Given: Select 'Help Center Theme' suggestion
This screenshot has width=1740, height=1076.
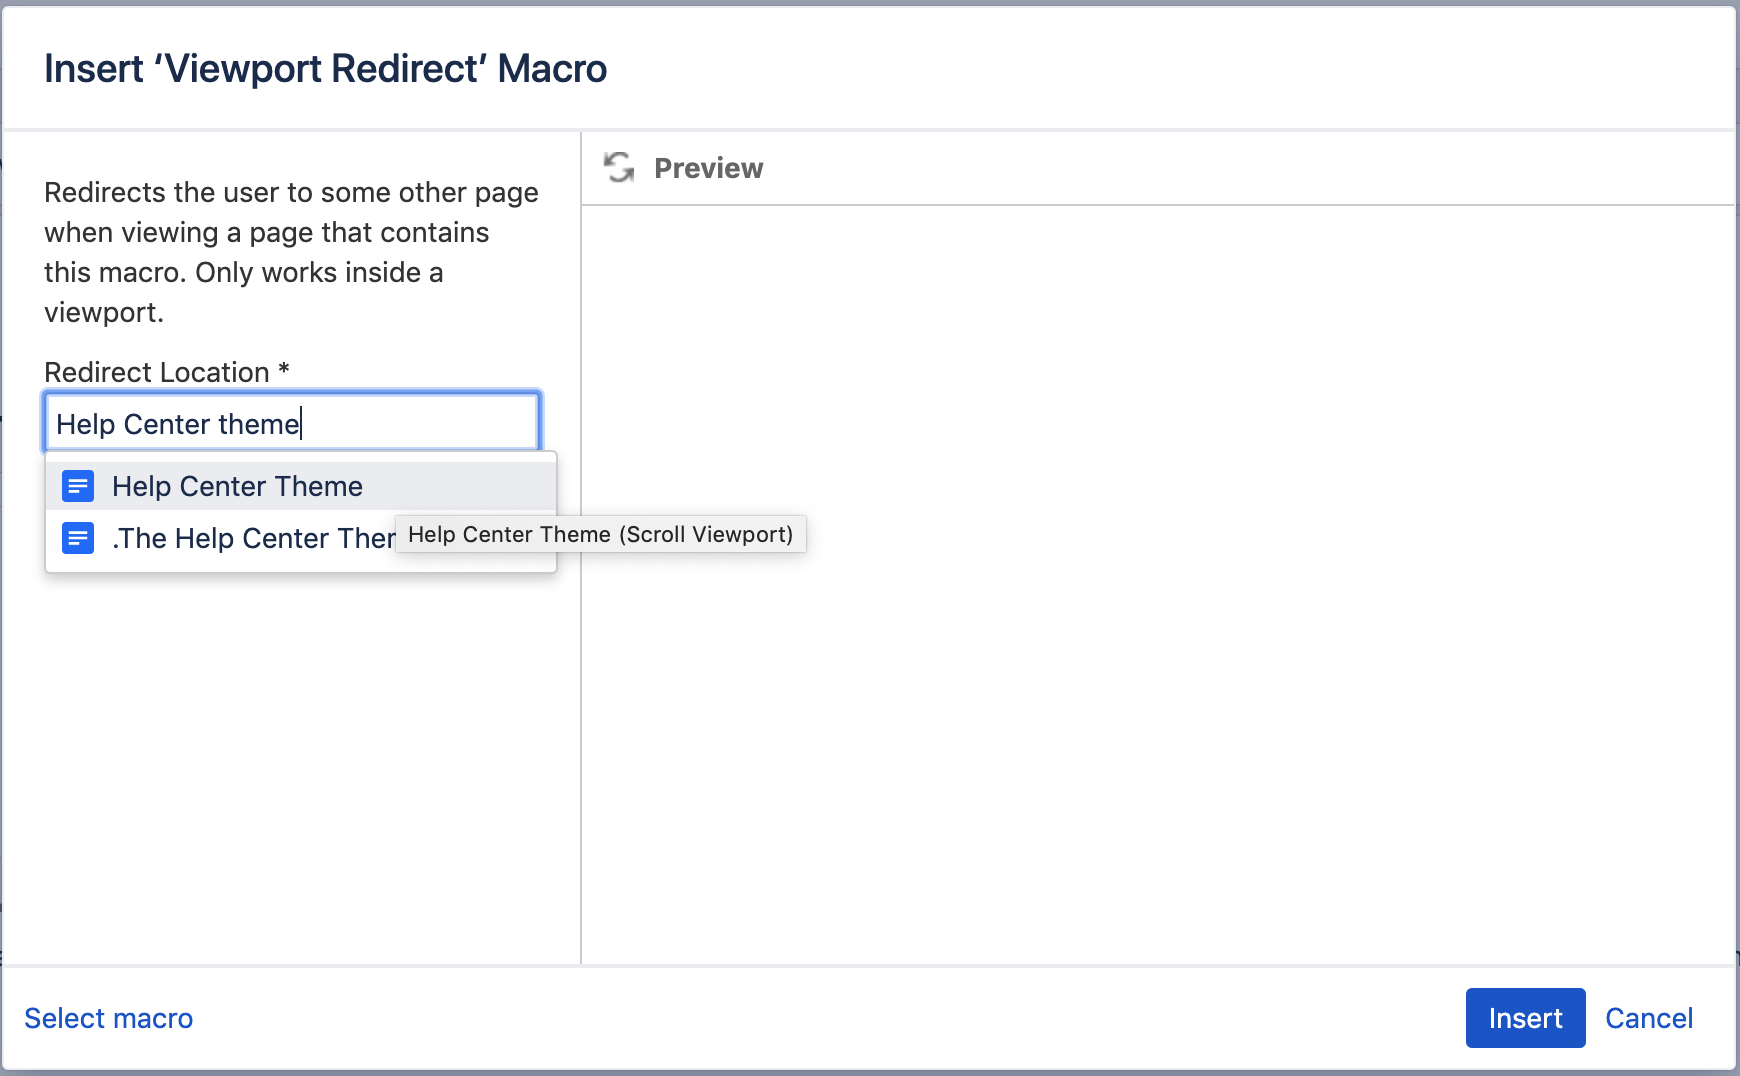Looking at the screenshot, I should point(237,486).
